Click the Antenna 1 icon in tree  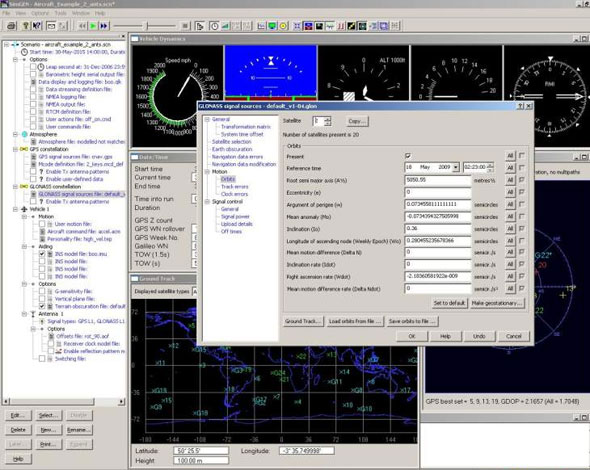tap(33, 314)
